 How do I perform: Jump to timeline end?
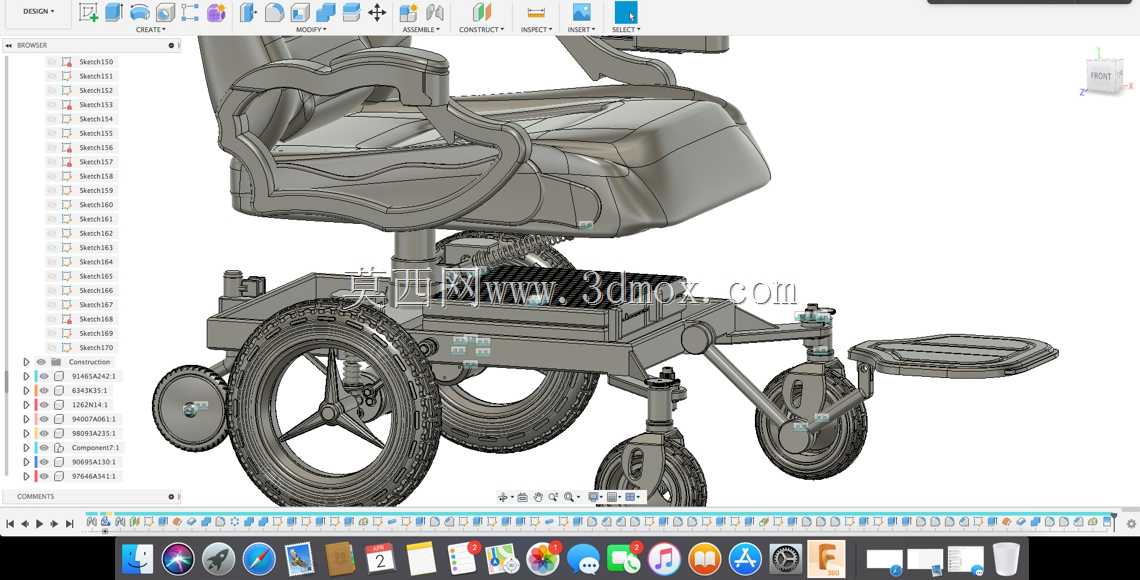(x=70, y=523)
